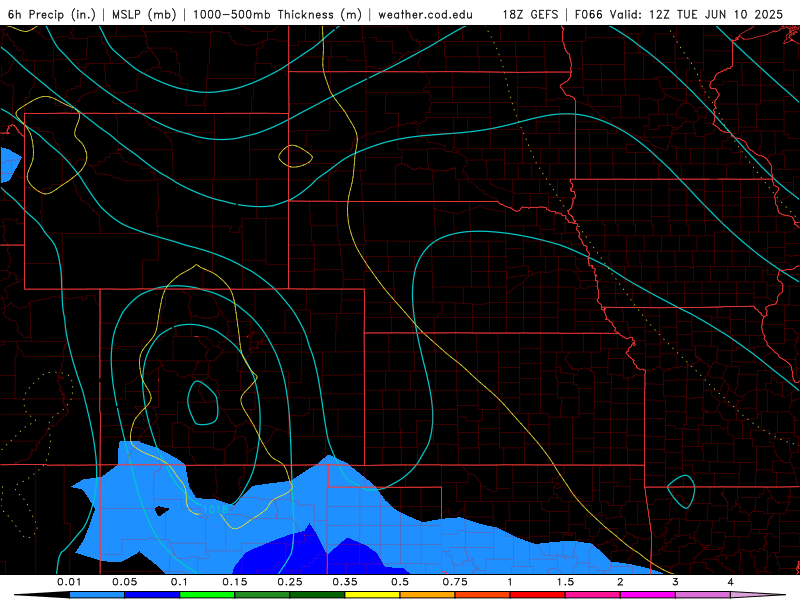800x600 pixels.
Task: Select the red 1–1.5 legend swatch
Action: pyautogui.click(x=538, y=595)
